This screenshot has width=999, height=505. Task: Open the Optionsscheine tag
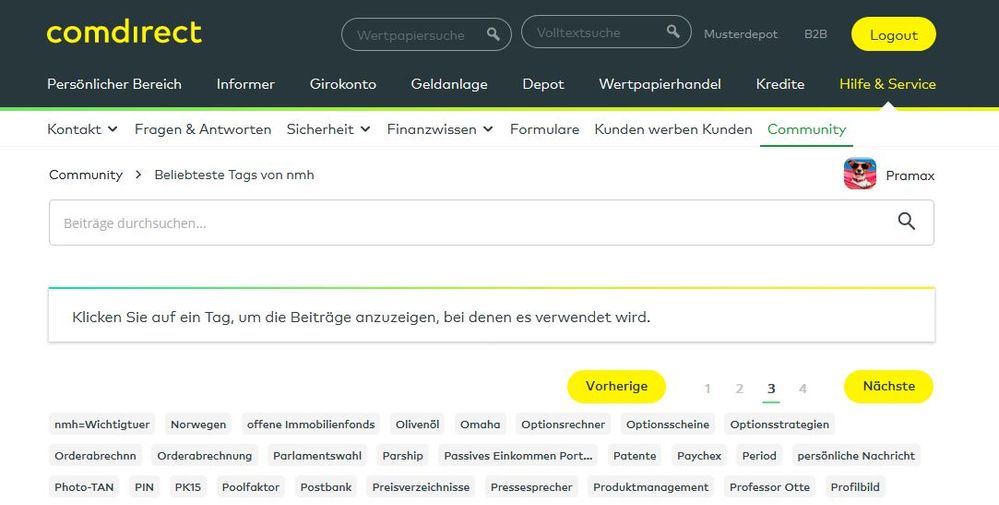pyautogui.click(x=667, y=424)
